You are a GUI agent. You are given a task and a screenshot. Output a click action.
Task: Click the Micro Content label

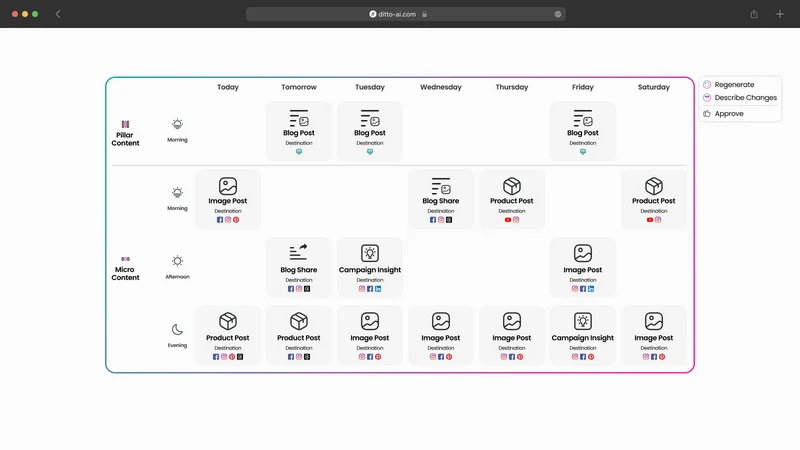click(x=126, y=273)
